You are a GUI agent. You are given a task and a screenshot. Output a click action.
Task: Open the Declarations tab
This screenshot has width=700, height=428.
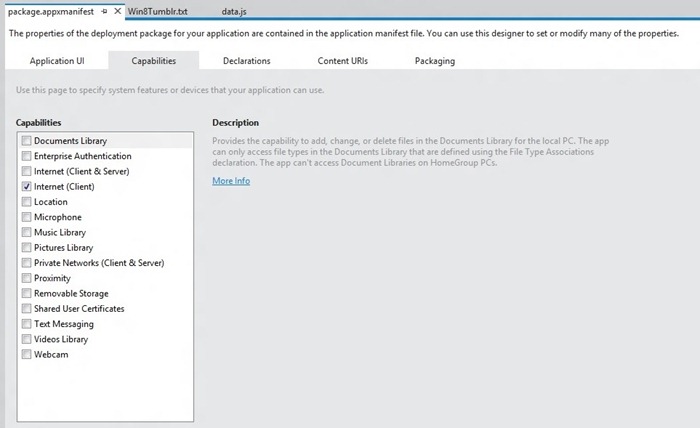coord(246,61)
